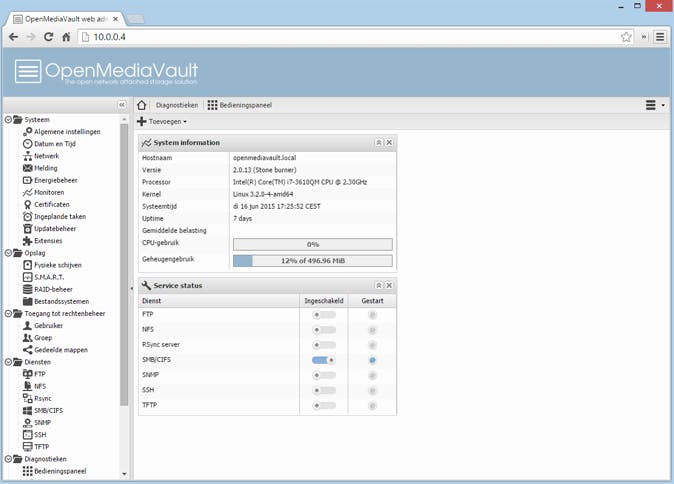Toggle TFTP enabled switch

(324, 405)
